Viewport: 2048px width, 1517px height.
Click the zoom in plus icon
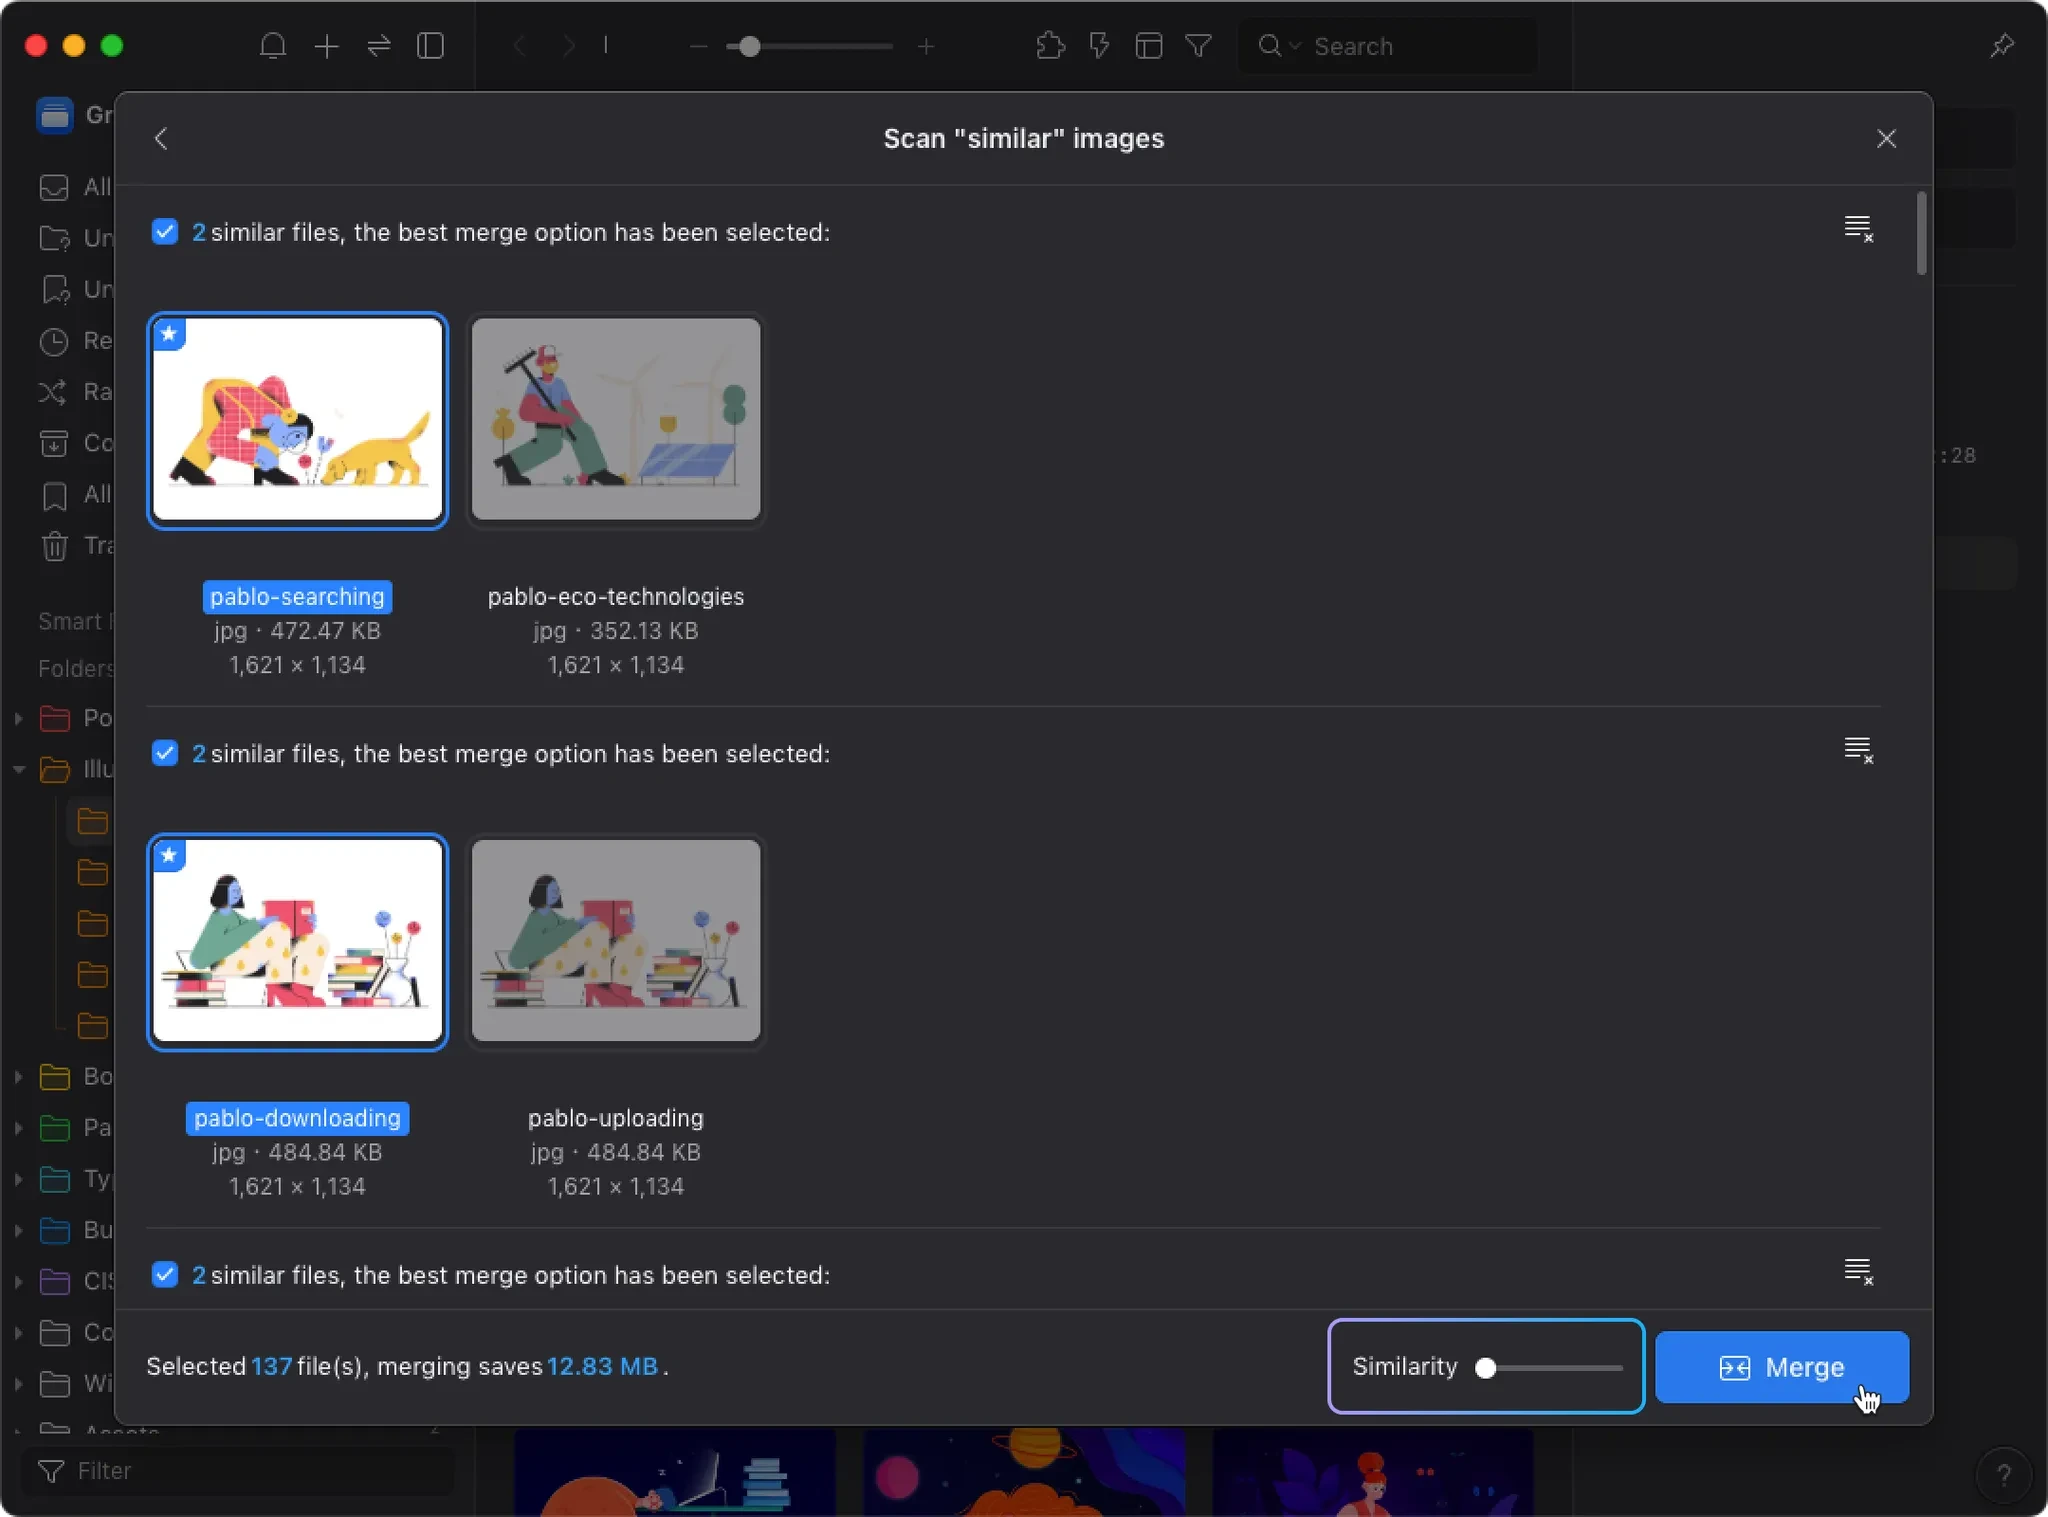[926, 46]
